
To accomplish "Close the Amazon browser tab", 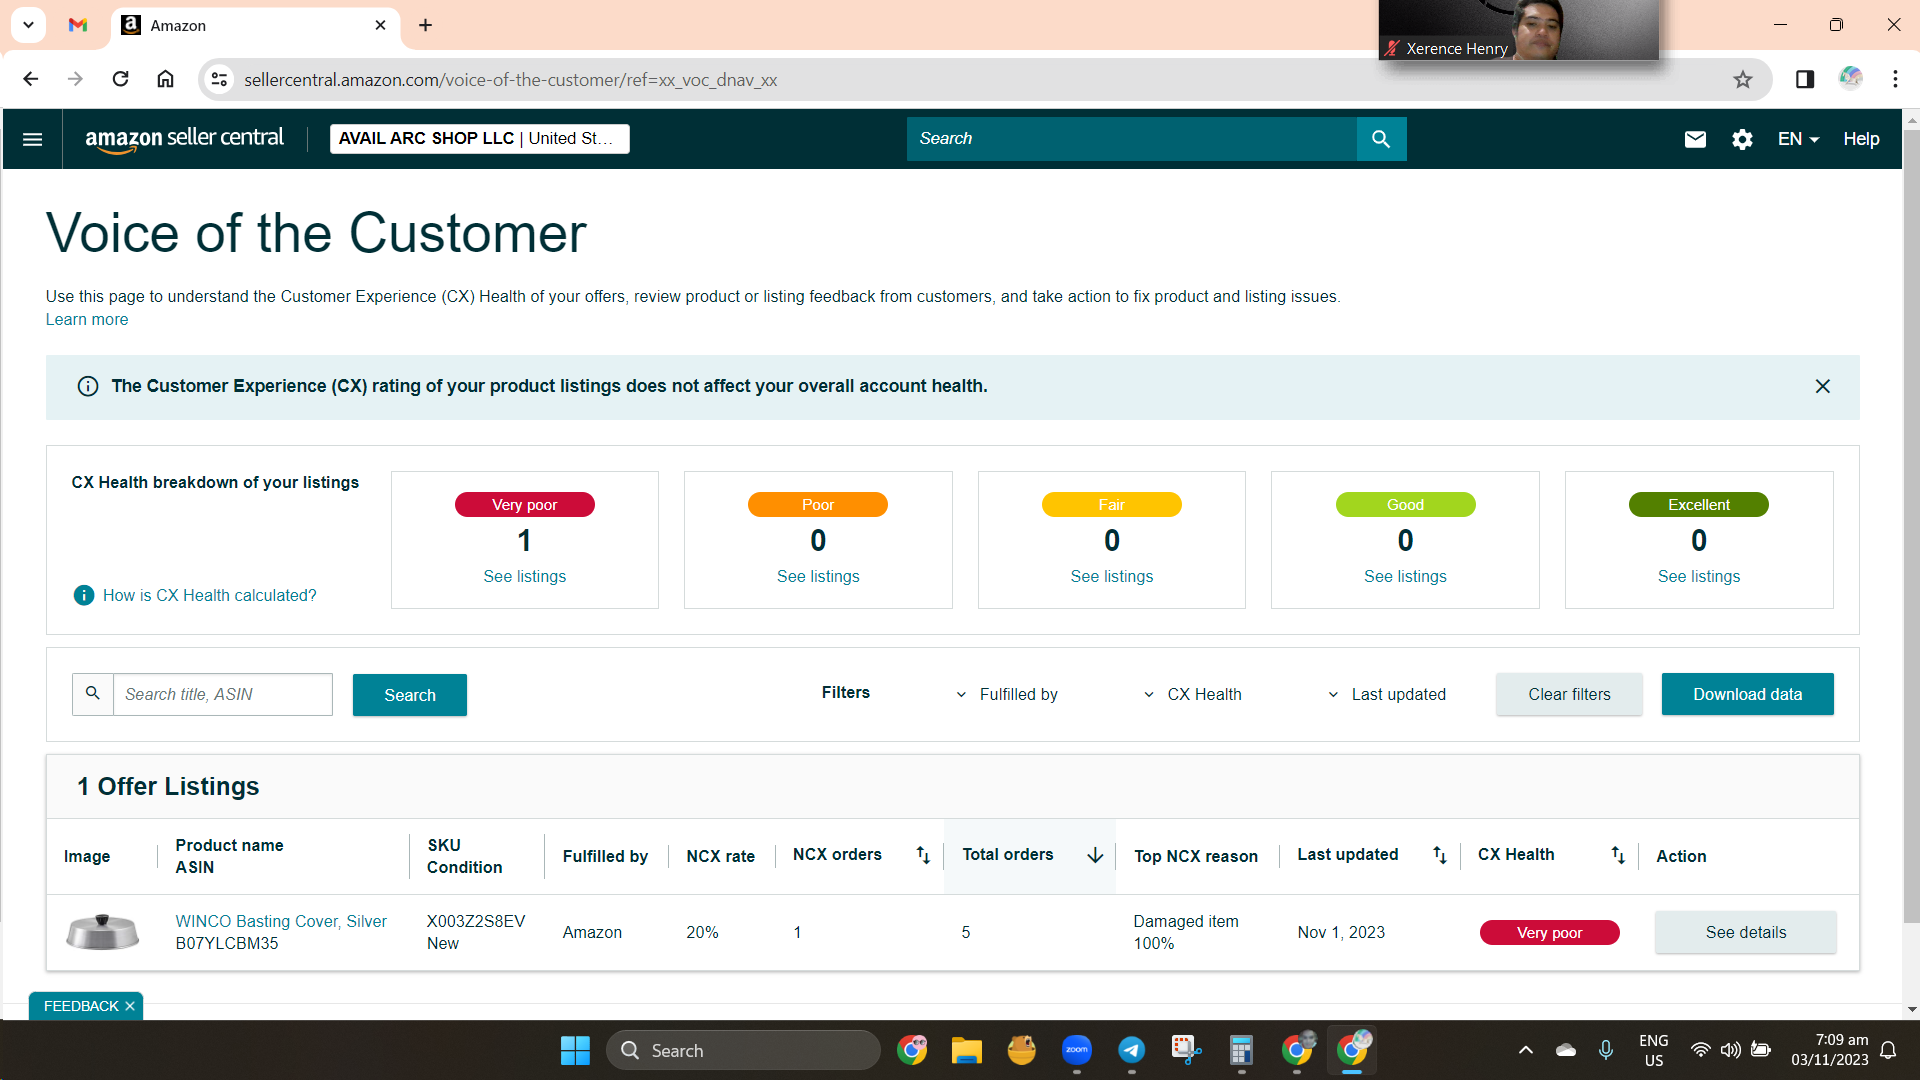I will (380, 25).
